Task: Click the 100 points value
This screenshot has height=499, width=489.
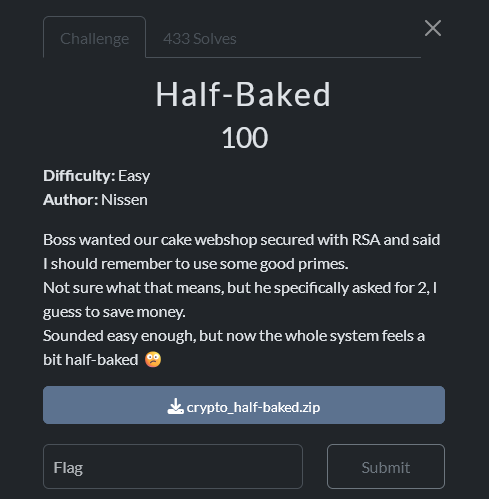Action: 244,138
